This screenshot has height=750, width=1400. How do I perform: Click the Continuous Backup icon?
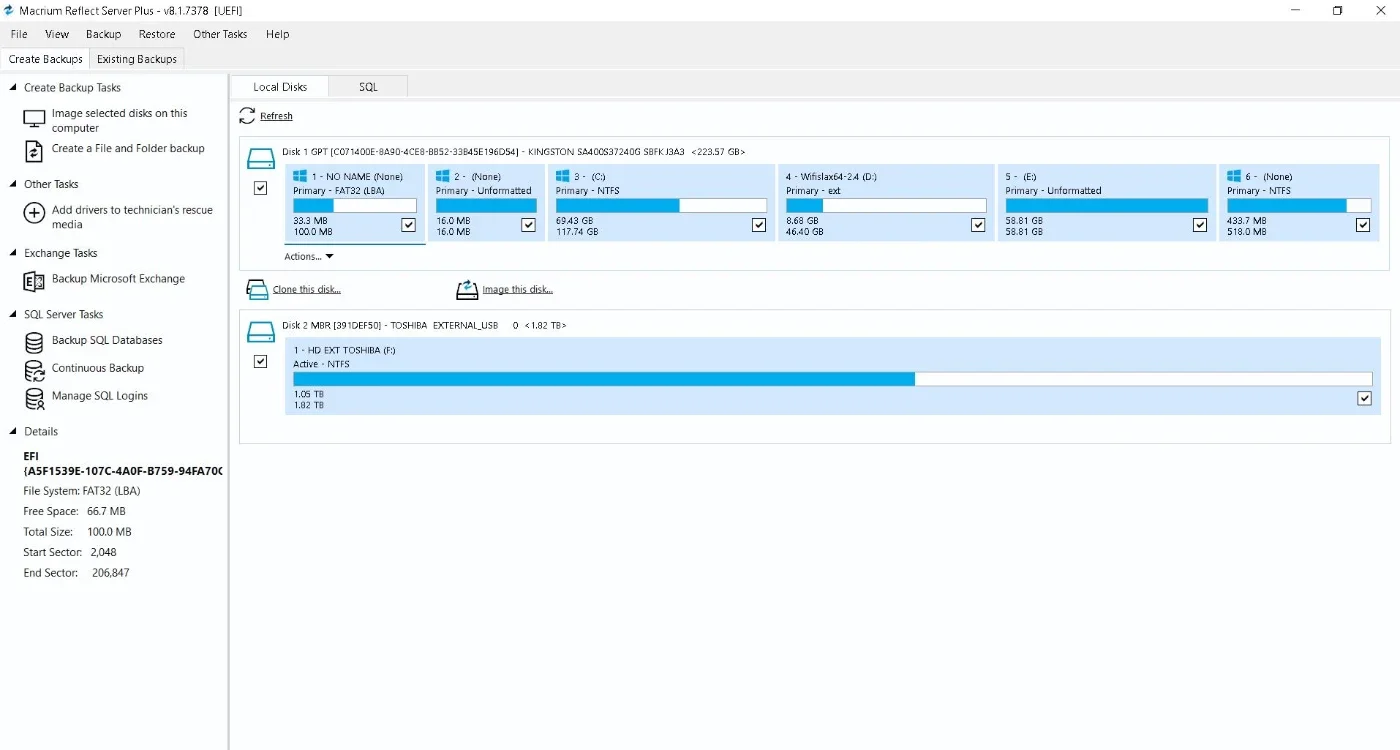[x=34, y=370]
